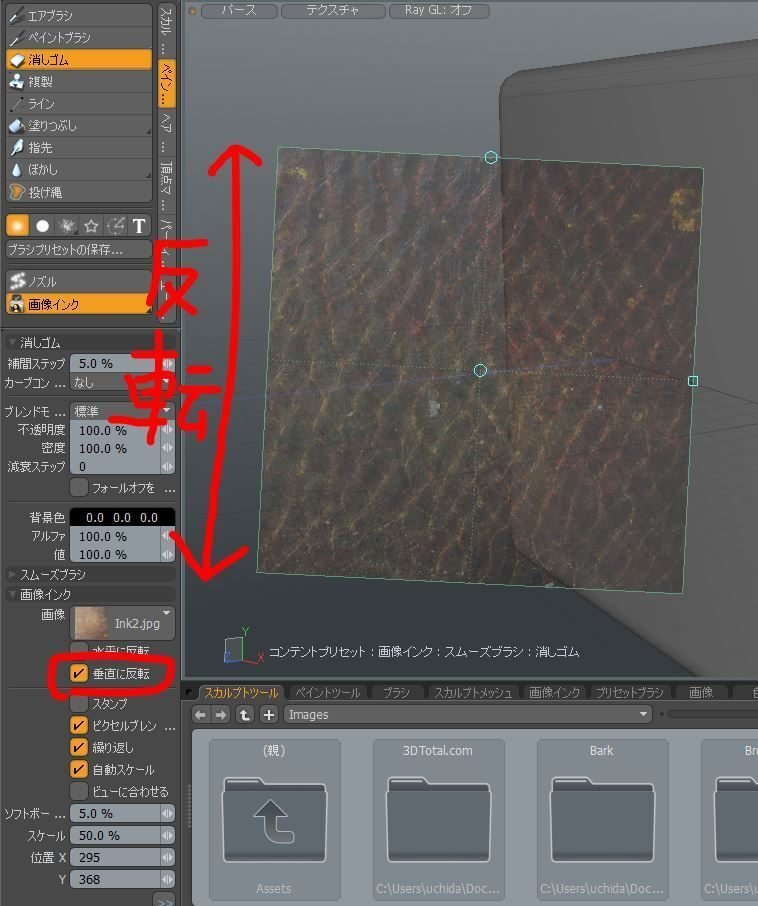Select the 投げ縄 lasso tool
Screen dimensions: 758x906
point(79,192)
